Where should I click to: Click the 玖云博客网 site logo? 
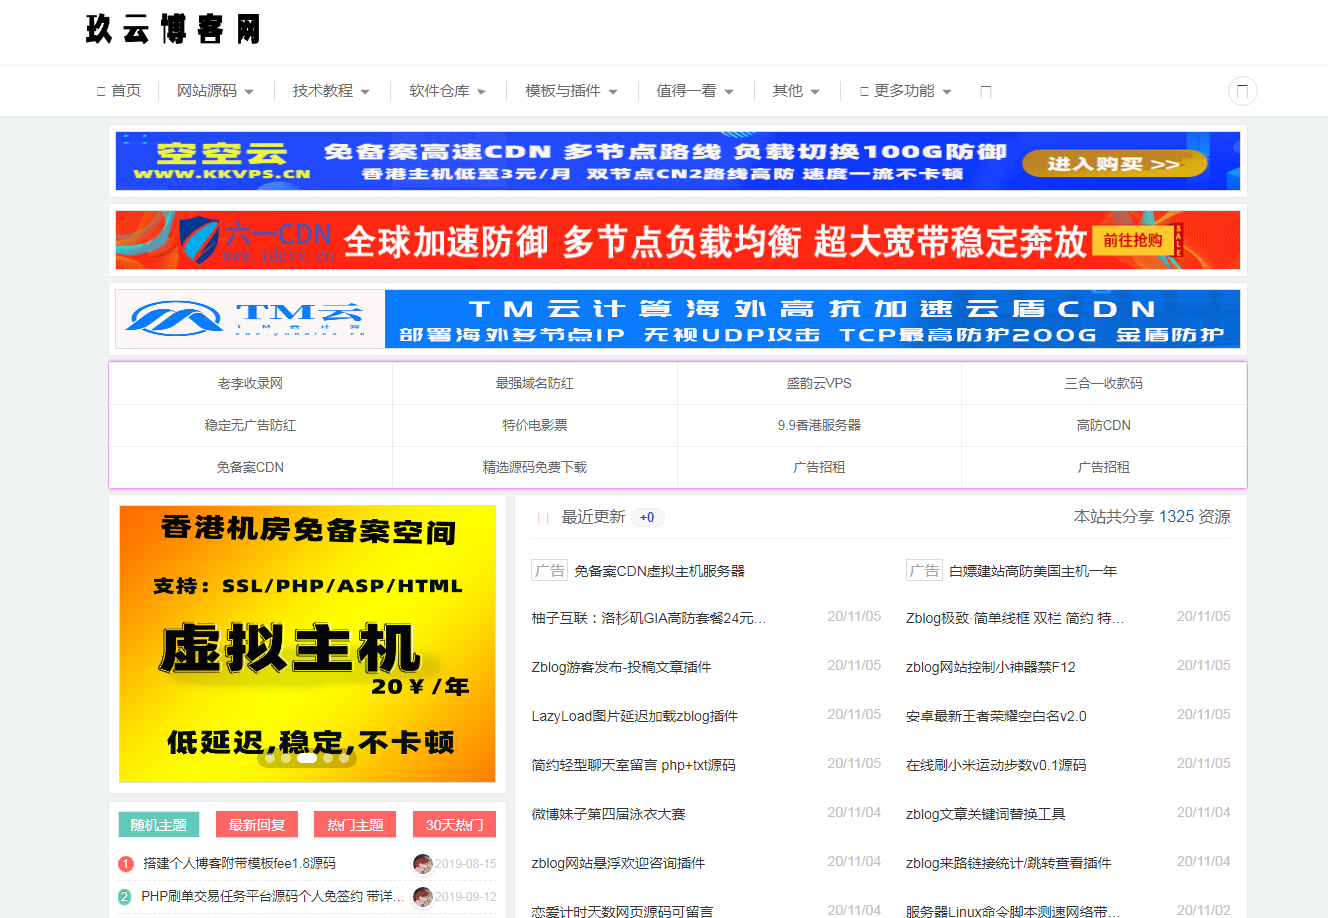(173, 29)
